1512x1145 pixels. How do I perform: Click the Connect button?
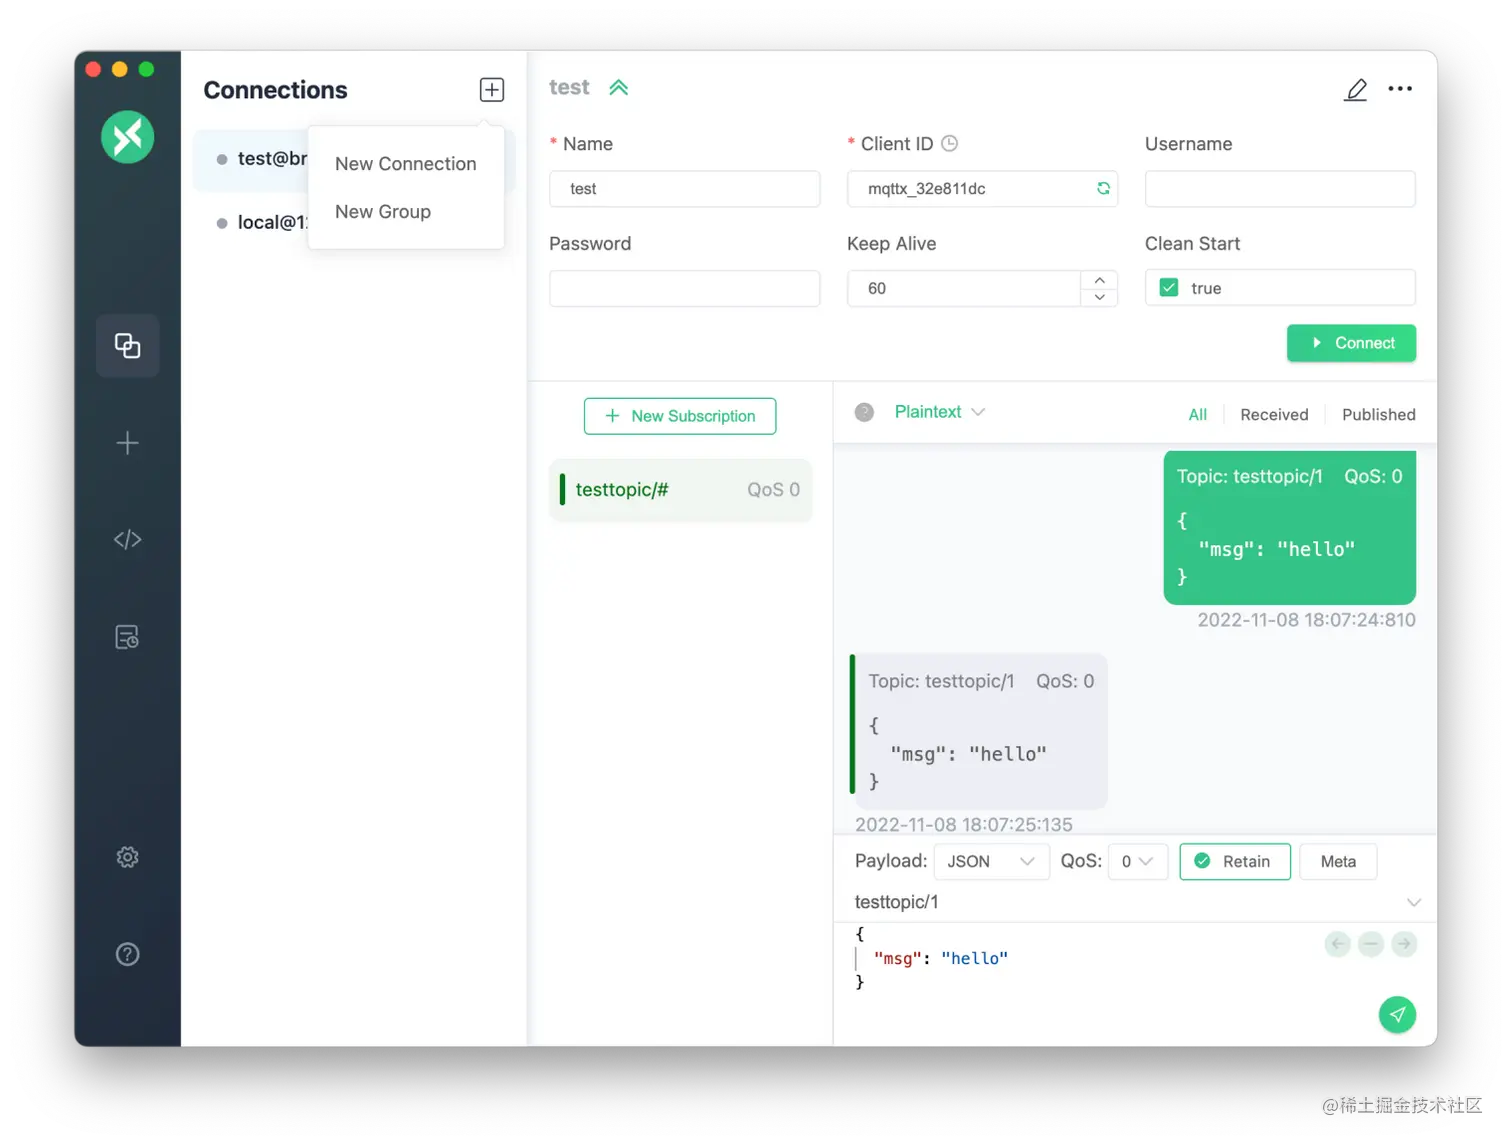coord(1351,343)
